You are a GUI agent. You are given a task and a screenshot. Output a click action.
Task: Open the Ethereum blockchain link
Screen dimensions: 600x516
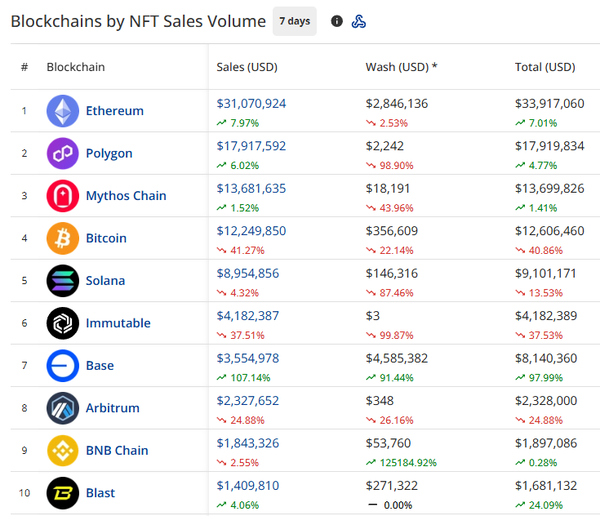(114, 111)
